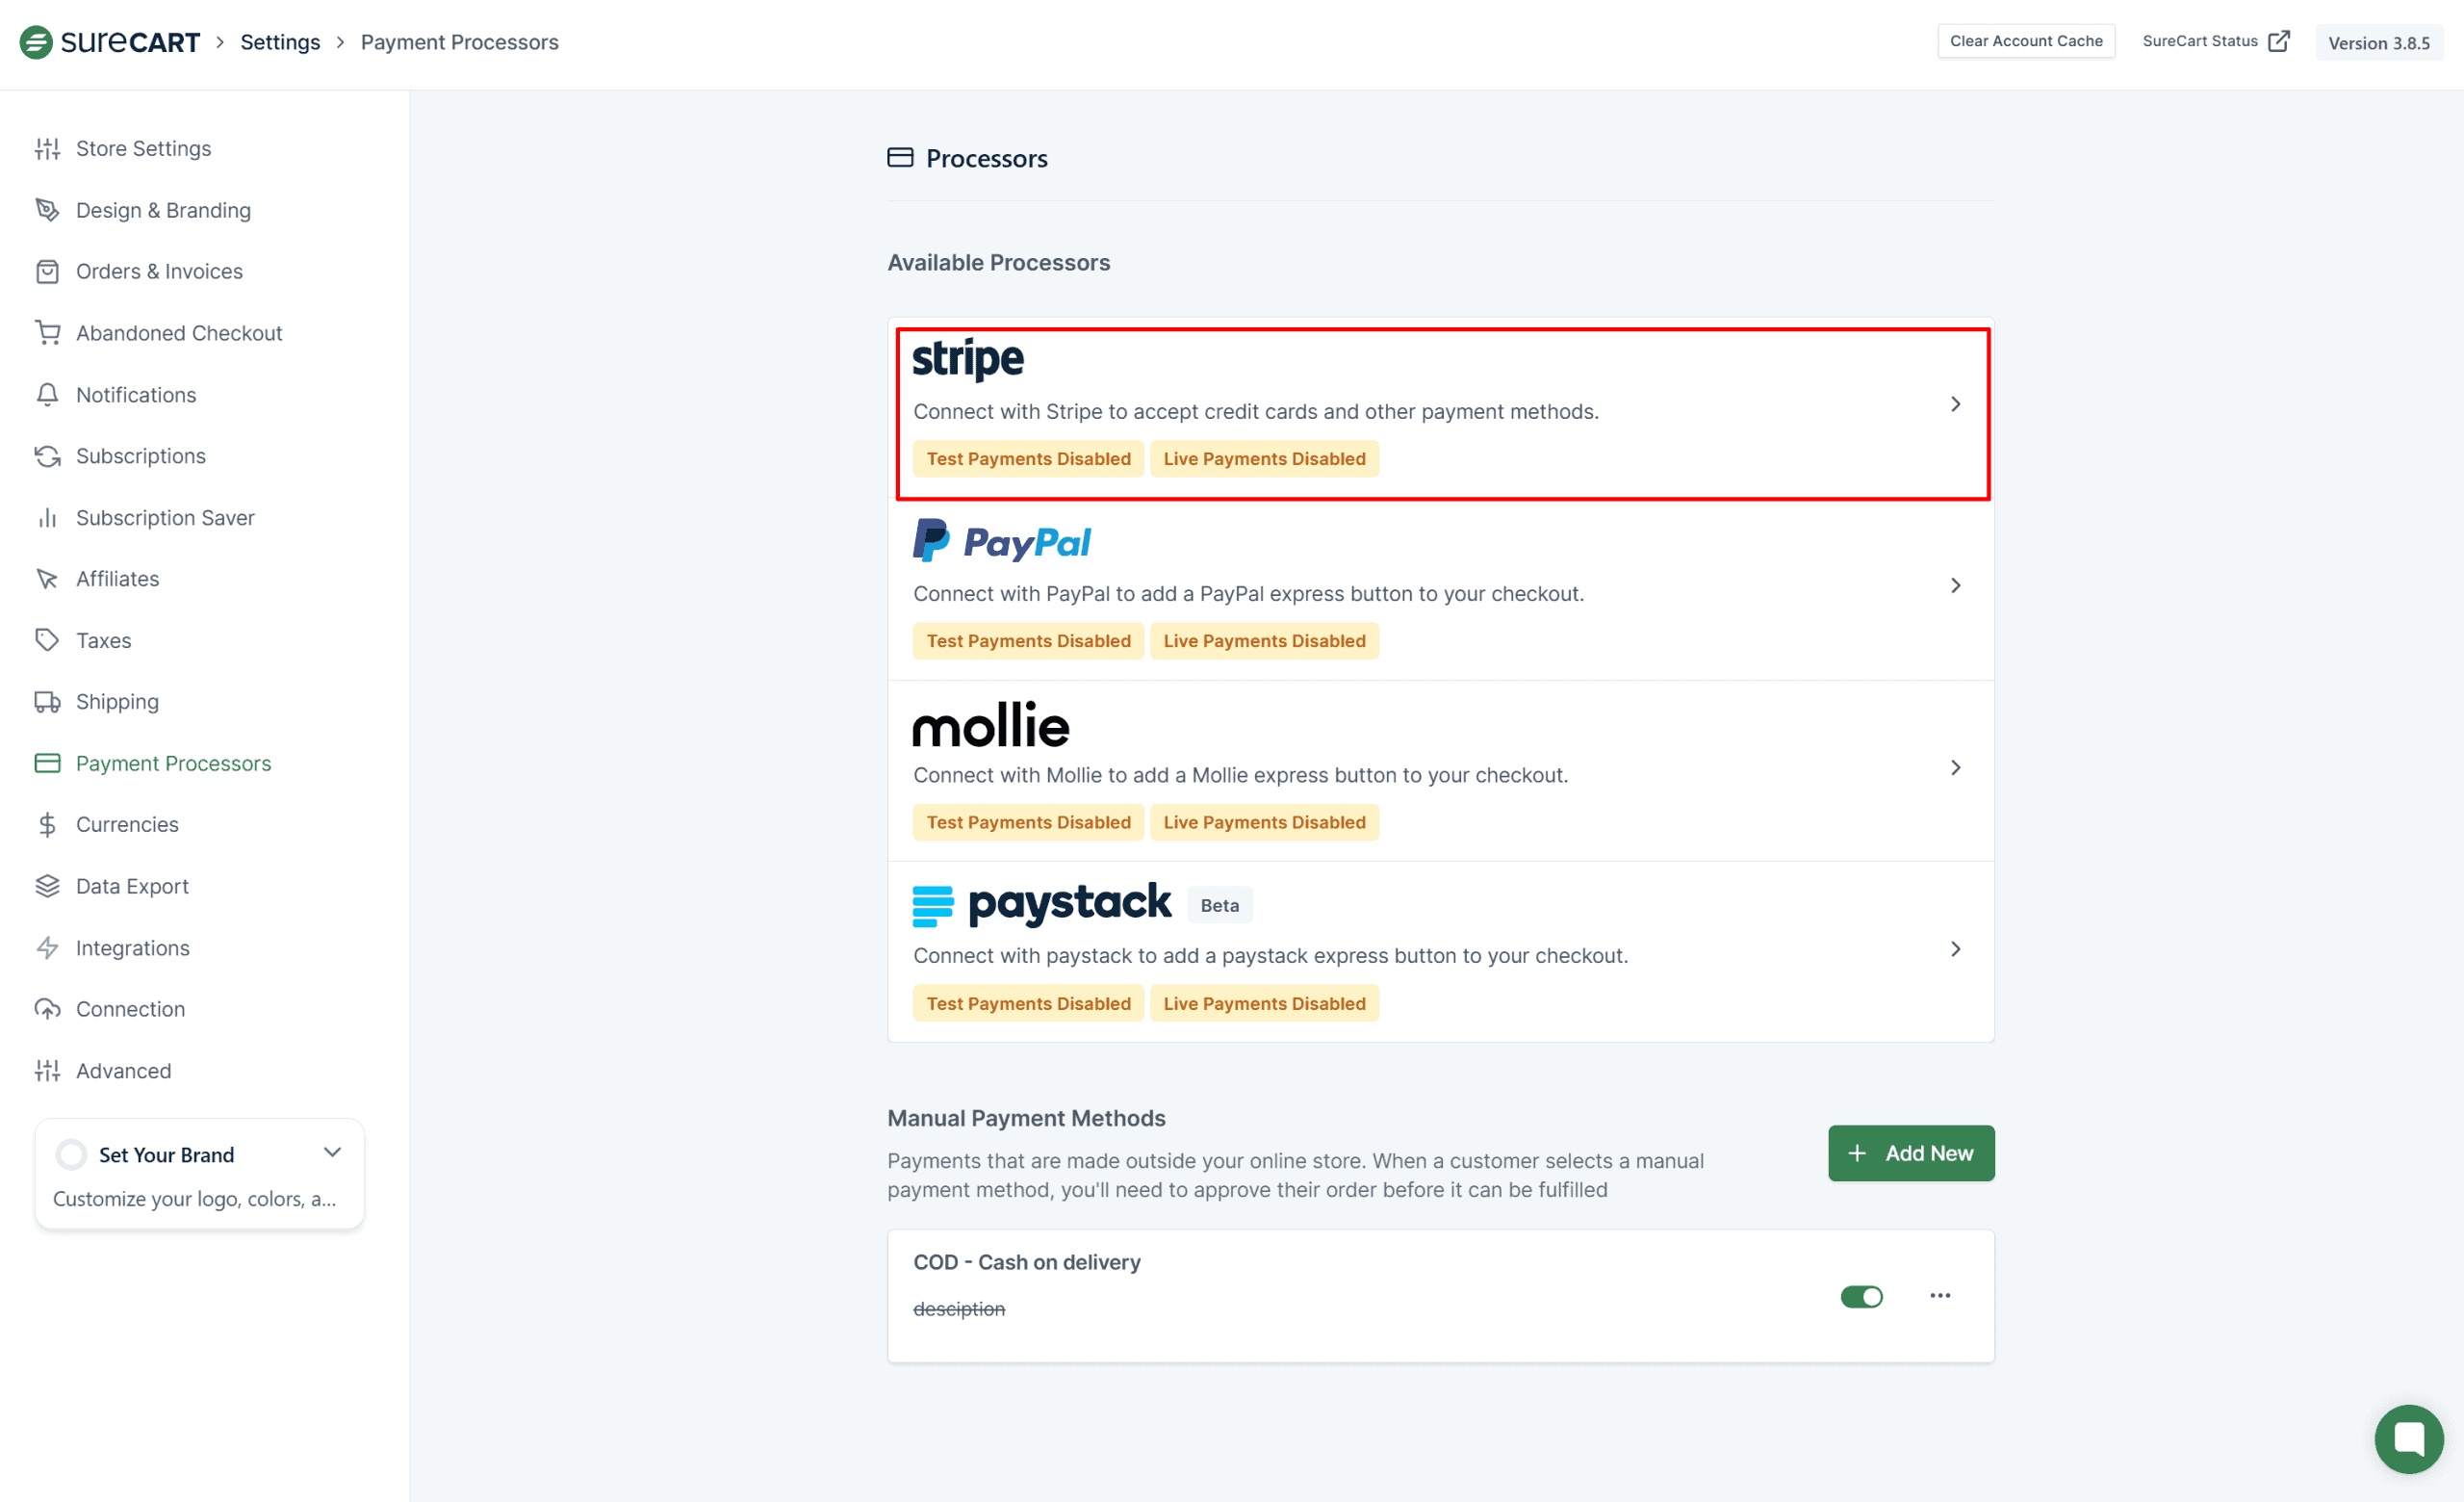Expand the PayPal processor chevron
Image resolution: width=2464 pixels, height=1502 pixels.
(x=1955, y=586)
